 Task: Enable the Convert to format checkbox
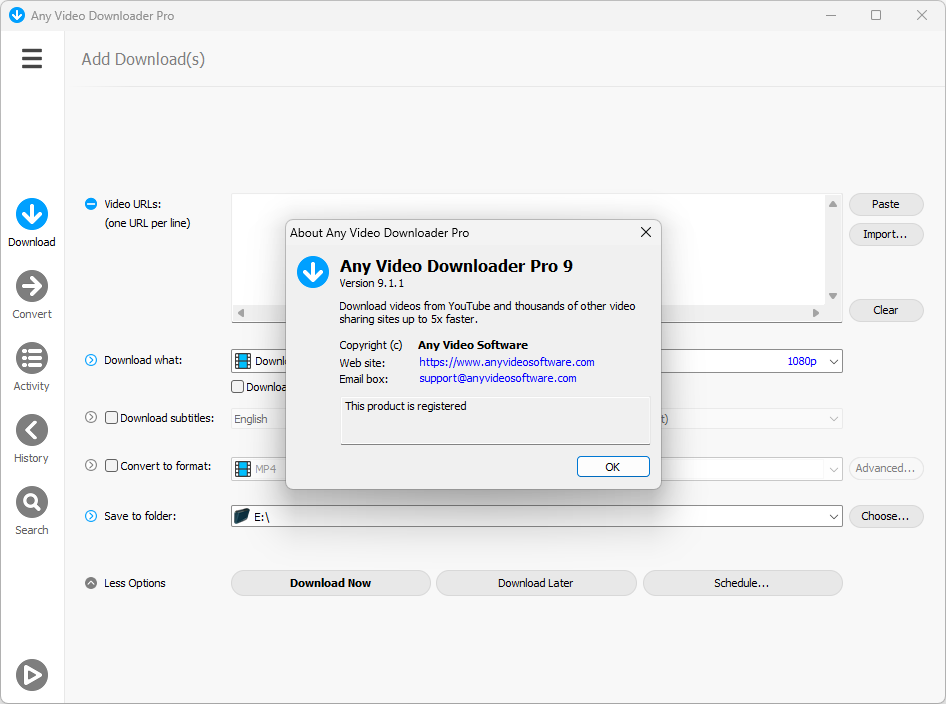point(112,466)
